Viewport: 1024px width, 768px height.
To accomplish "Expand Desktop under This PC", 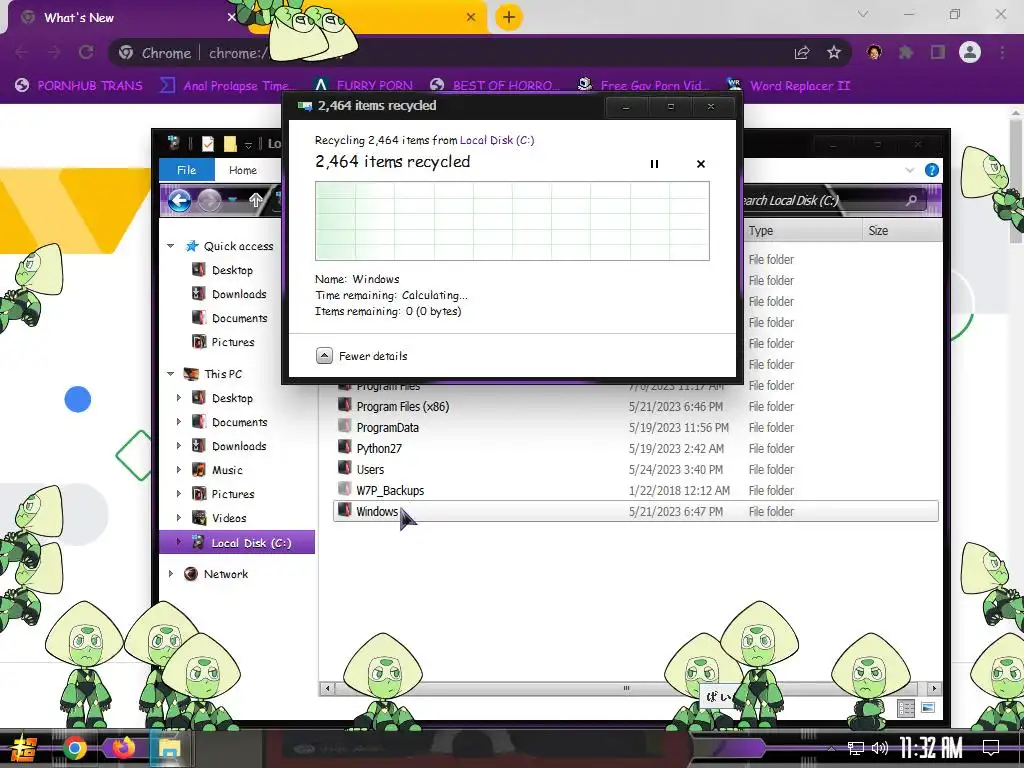I will point(179,398).
